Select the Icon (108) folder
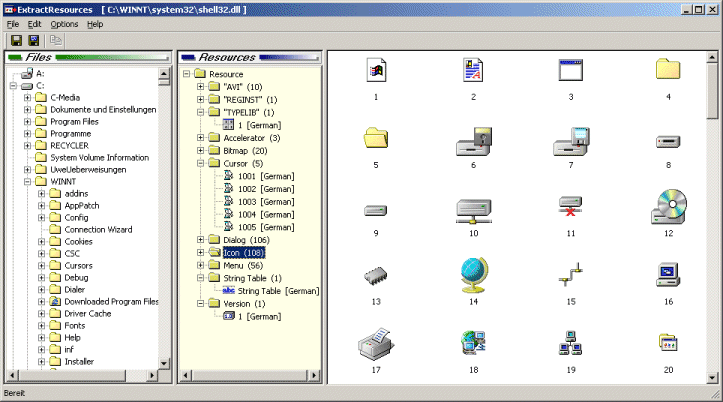 [x=244, y=253]
